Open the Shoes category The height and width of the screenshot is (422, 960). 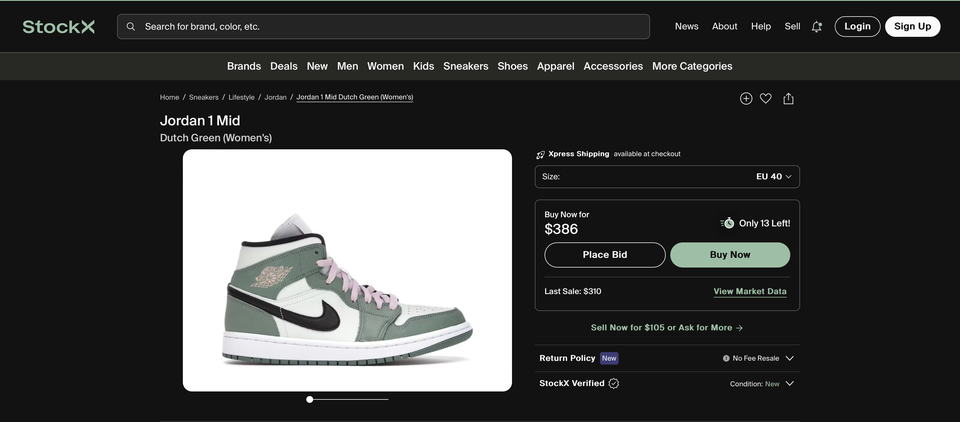point(512,66)
